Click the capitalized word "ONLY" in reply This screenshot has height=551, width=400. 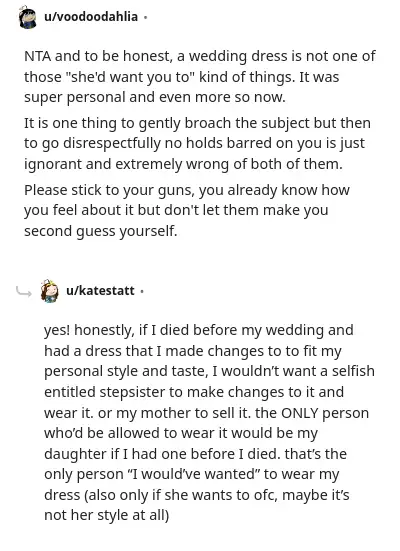coord(300,413)
